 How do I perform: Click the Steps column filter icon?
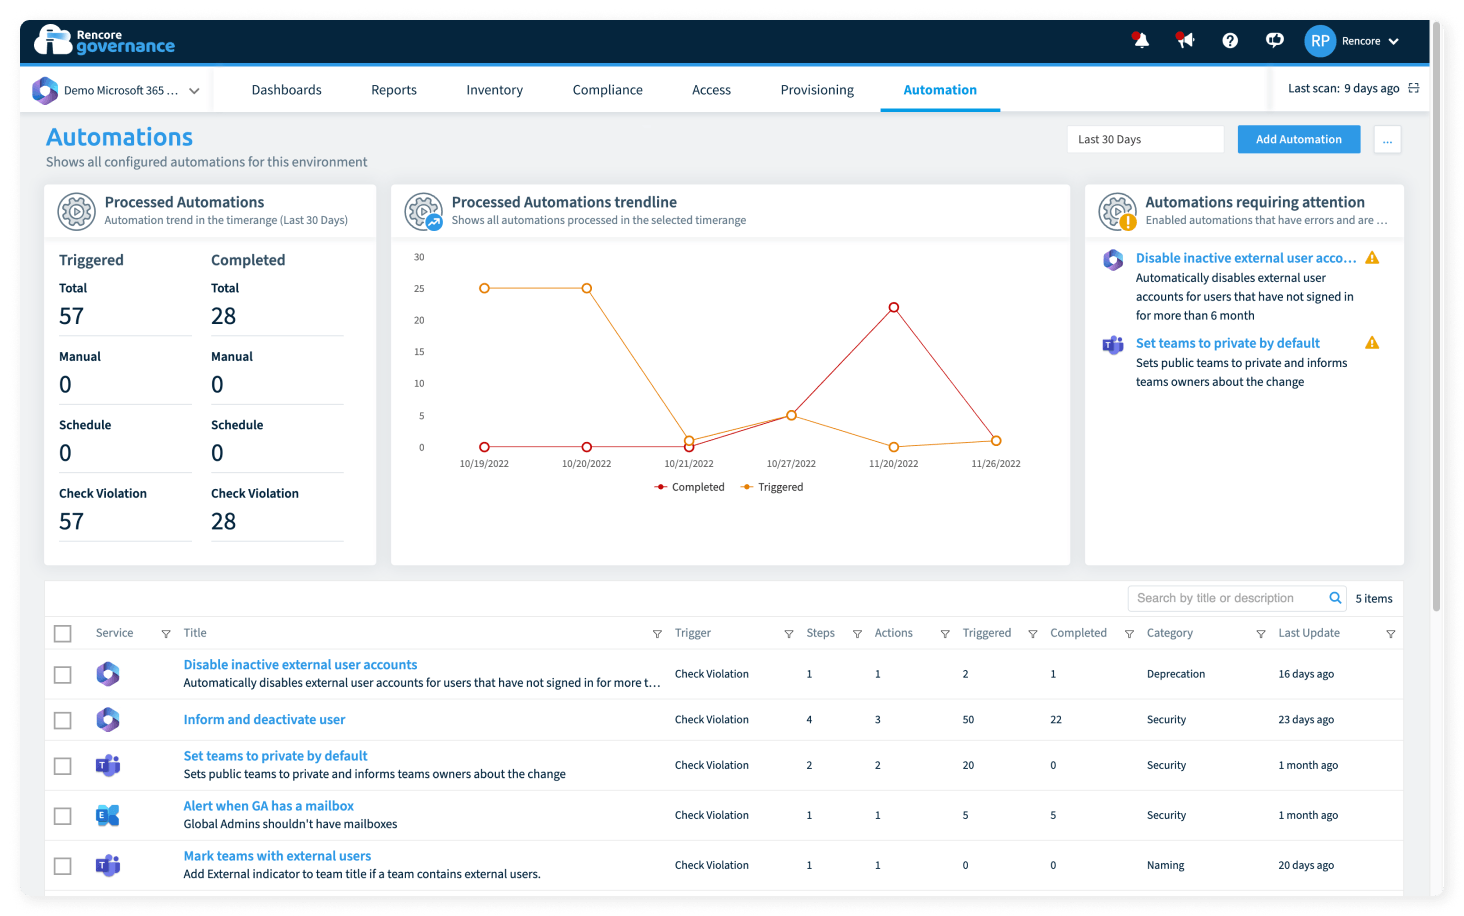pyautogui.click(x=857, y=634)
